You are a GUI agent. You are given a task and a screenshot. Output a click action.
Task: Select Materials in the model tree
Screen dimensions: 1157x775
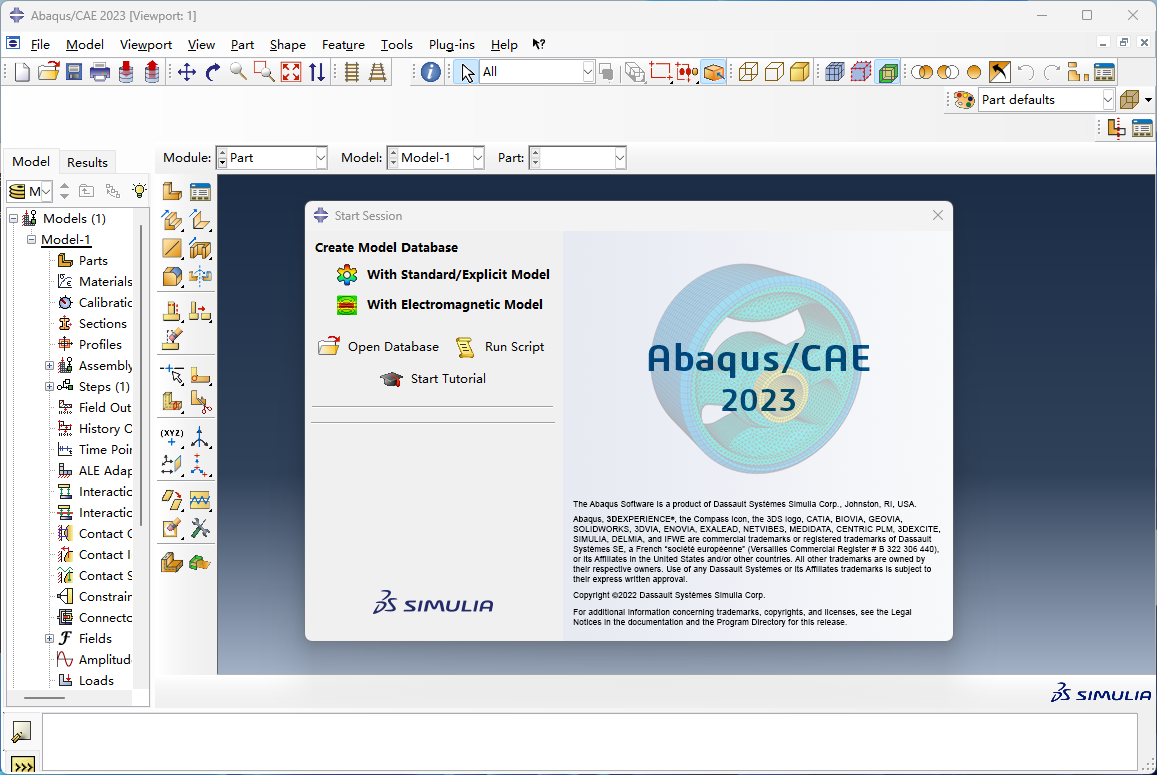pos(106,281)
